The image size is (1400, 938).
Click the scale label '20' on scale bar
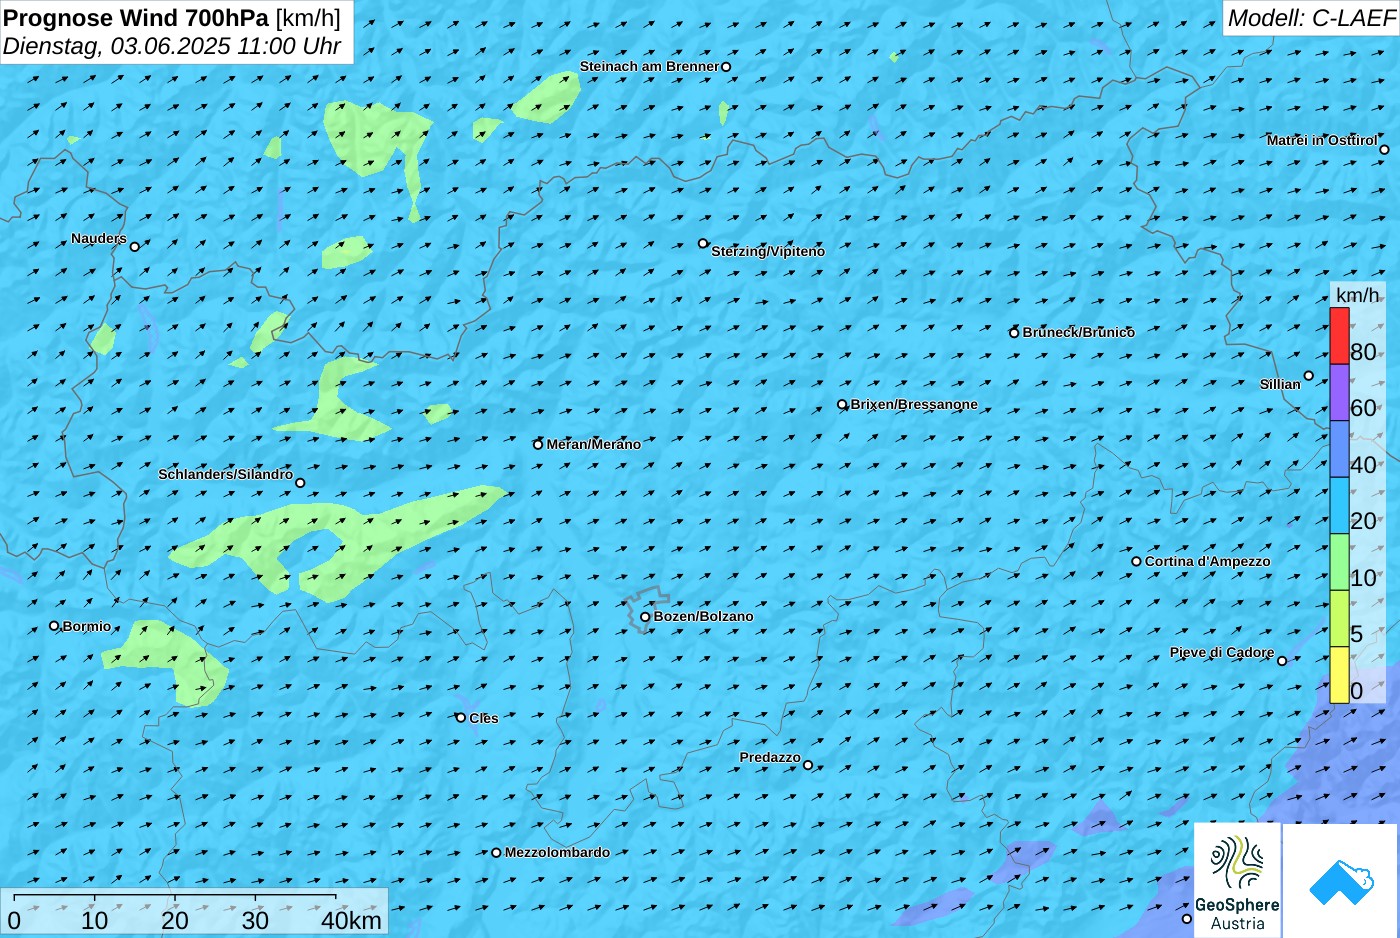click(175, 920)
